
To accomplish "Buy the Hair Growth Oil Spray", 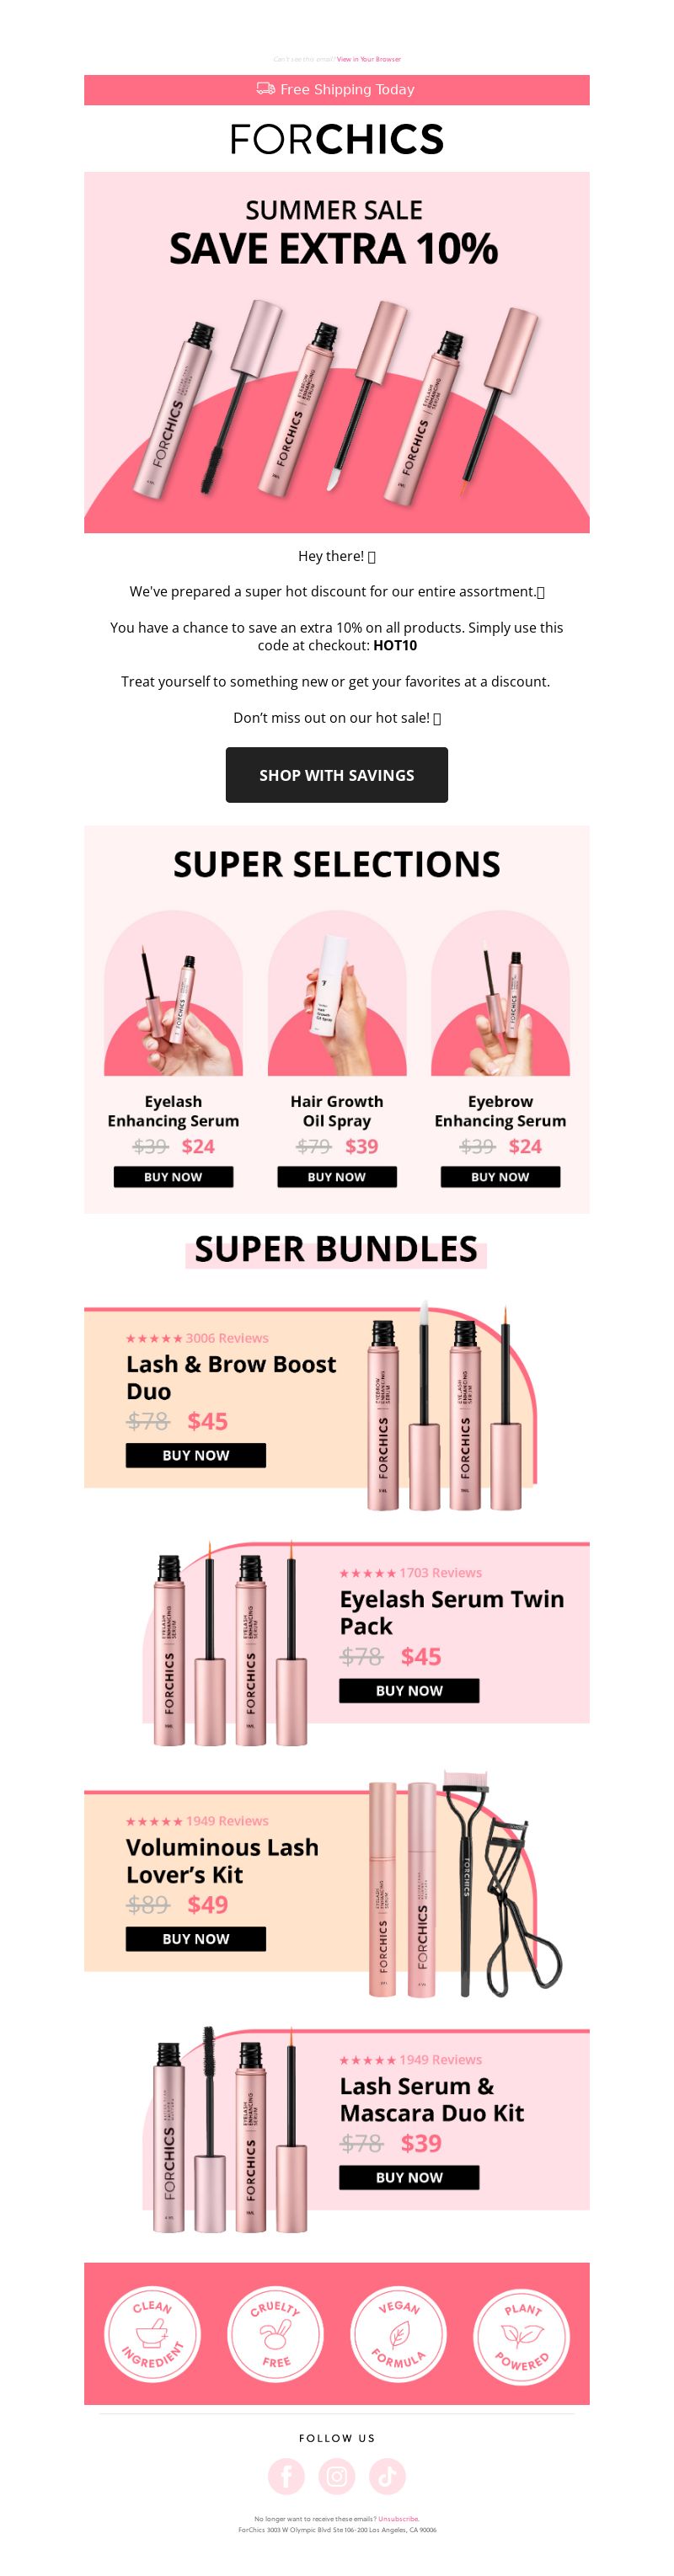I will [x=337, y=1177].
